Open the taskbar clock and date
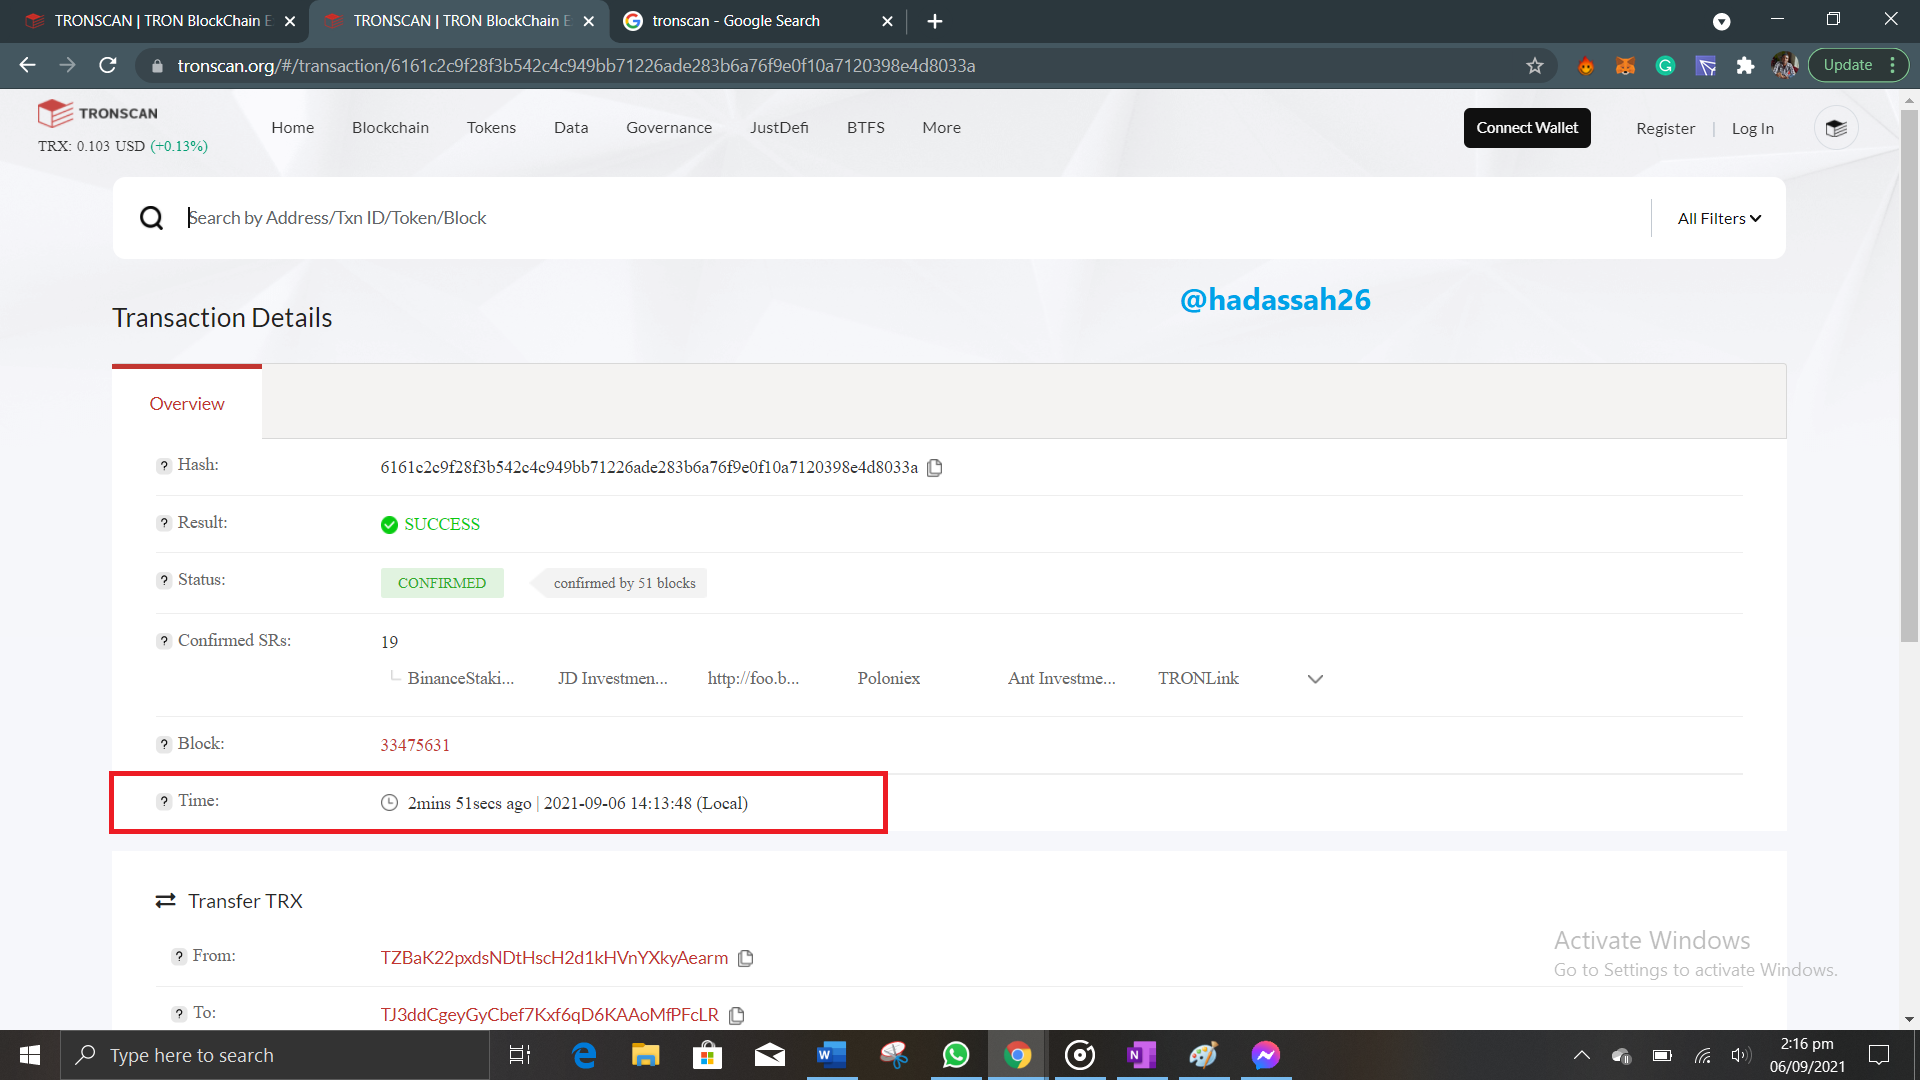Screen dimensions: 1920x1080 tap(1807, 1055)
